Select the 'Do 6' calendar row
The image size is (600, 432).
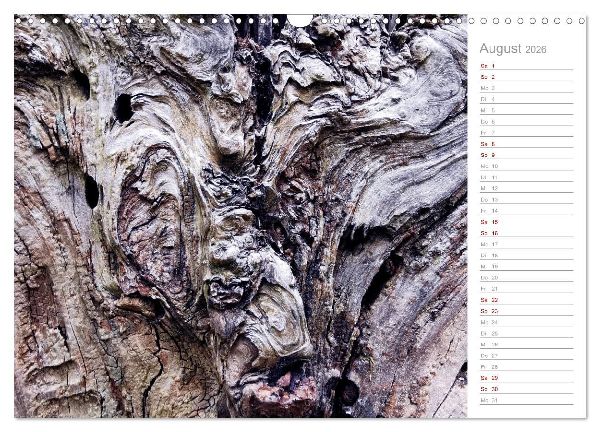(527, 122)
